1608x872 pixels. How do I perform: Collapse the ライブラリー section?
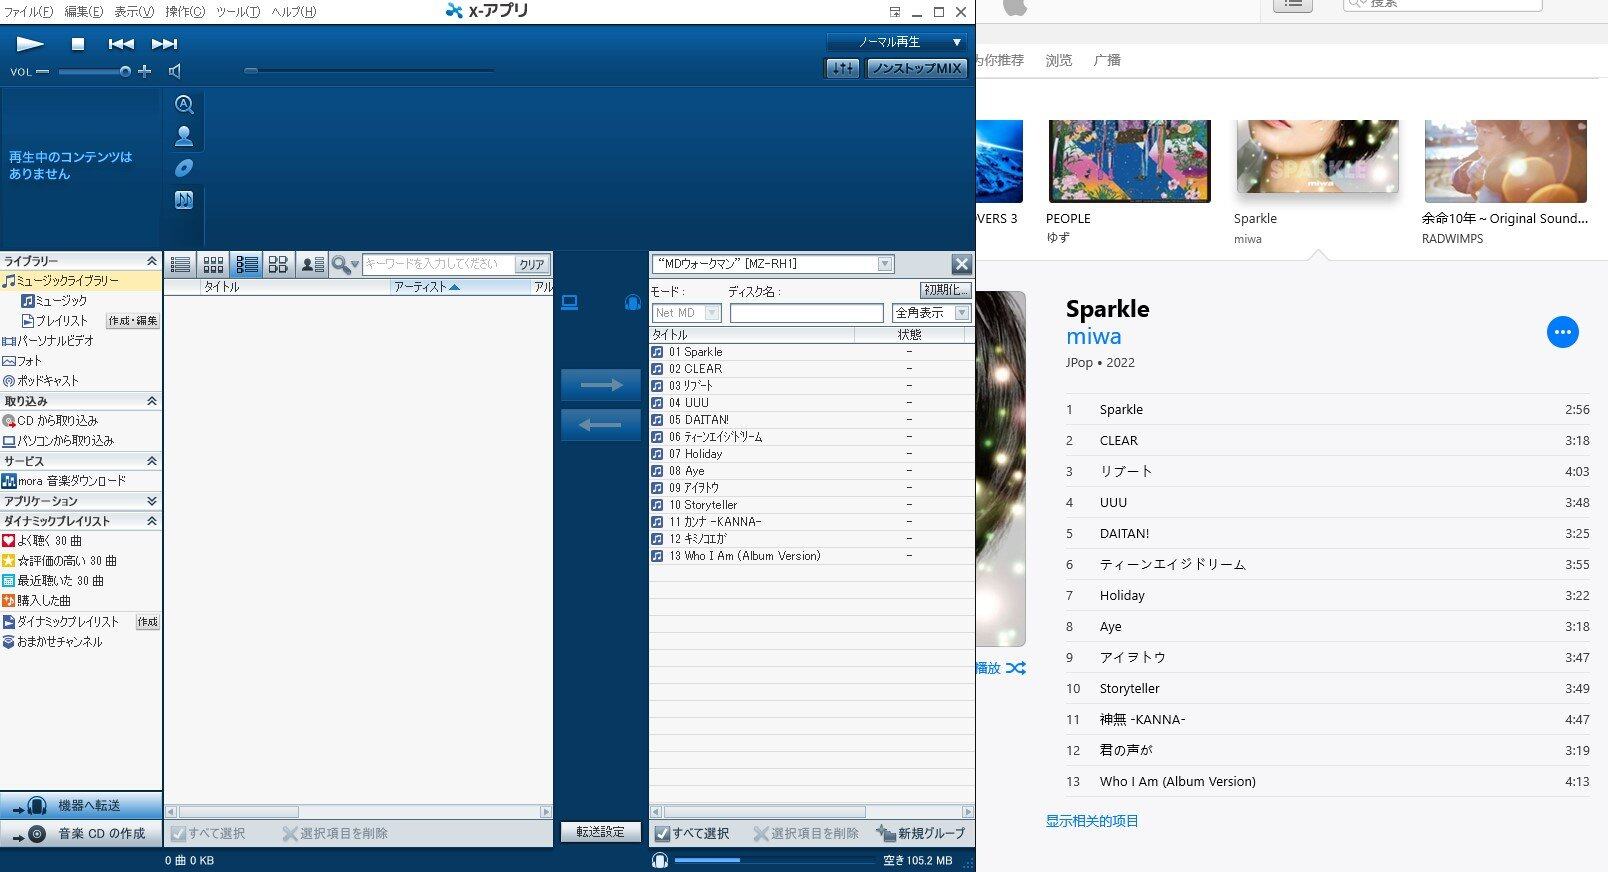[152, 261]
